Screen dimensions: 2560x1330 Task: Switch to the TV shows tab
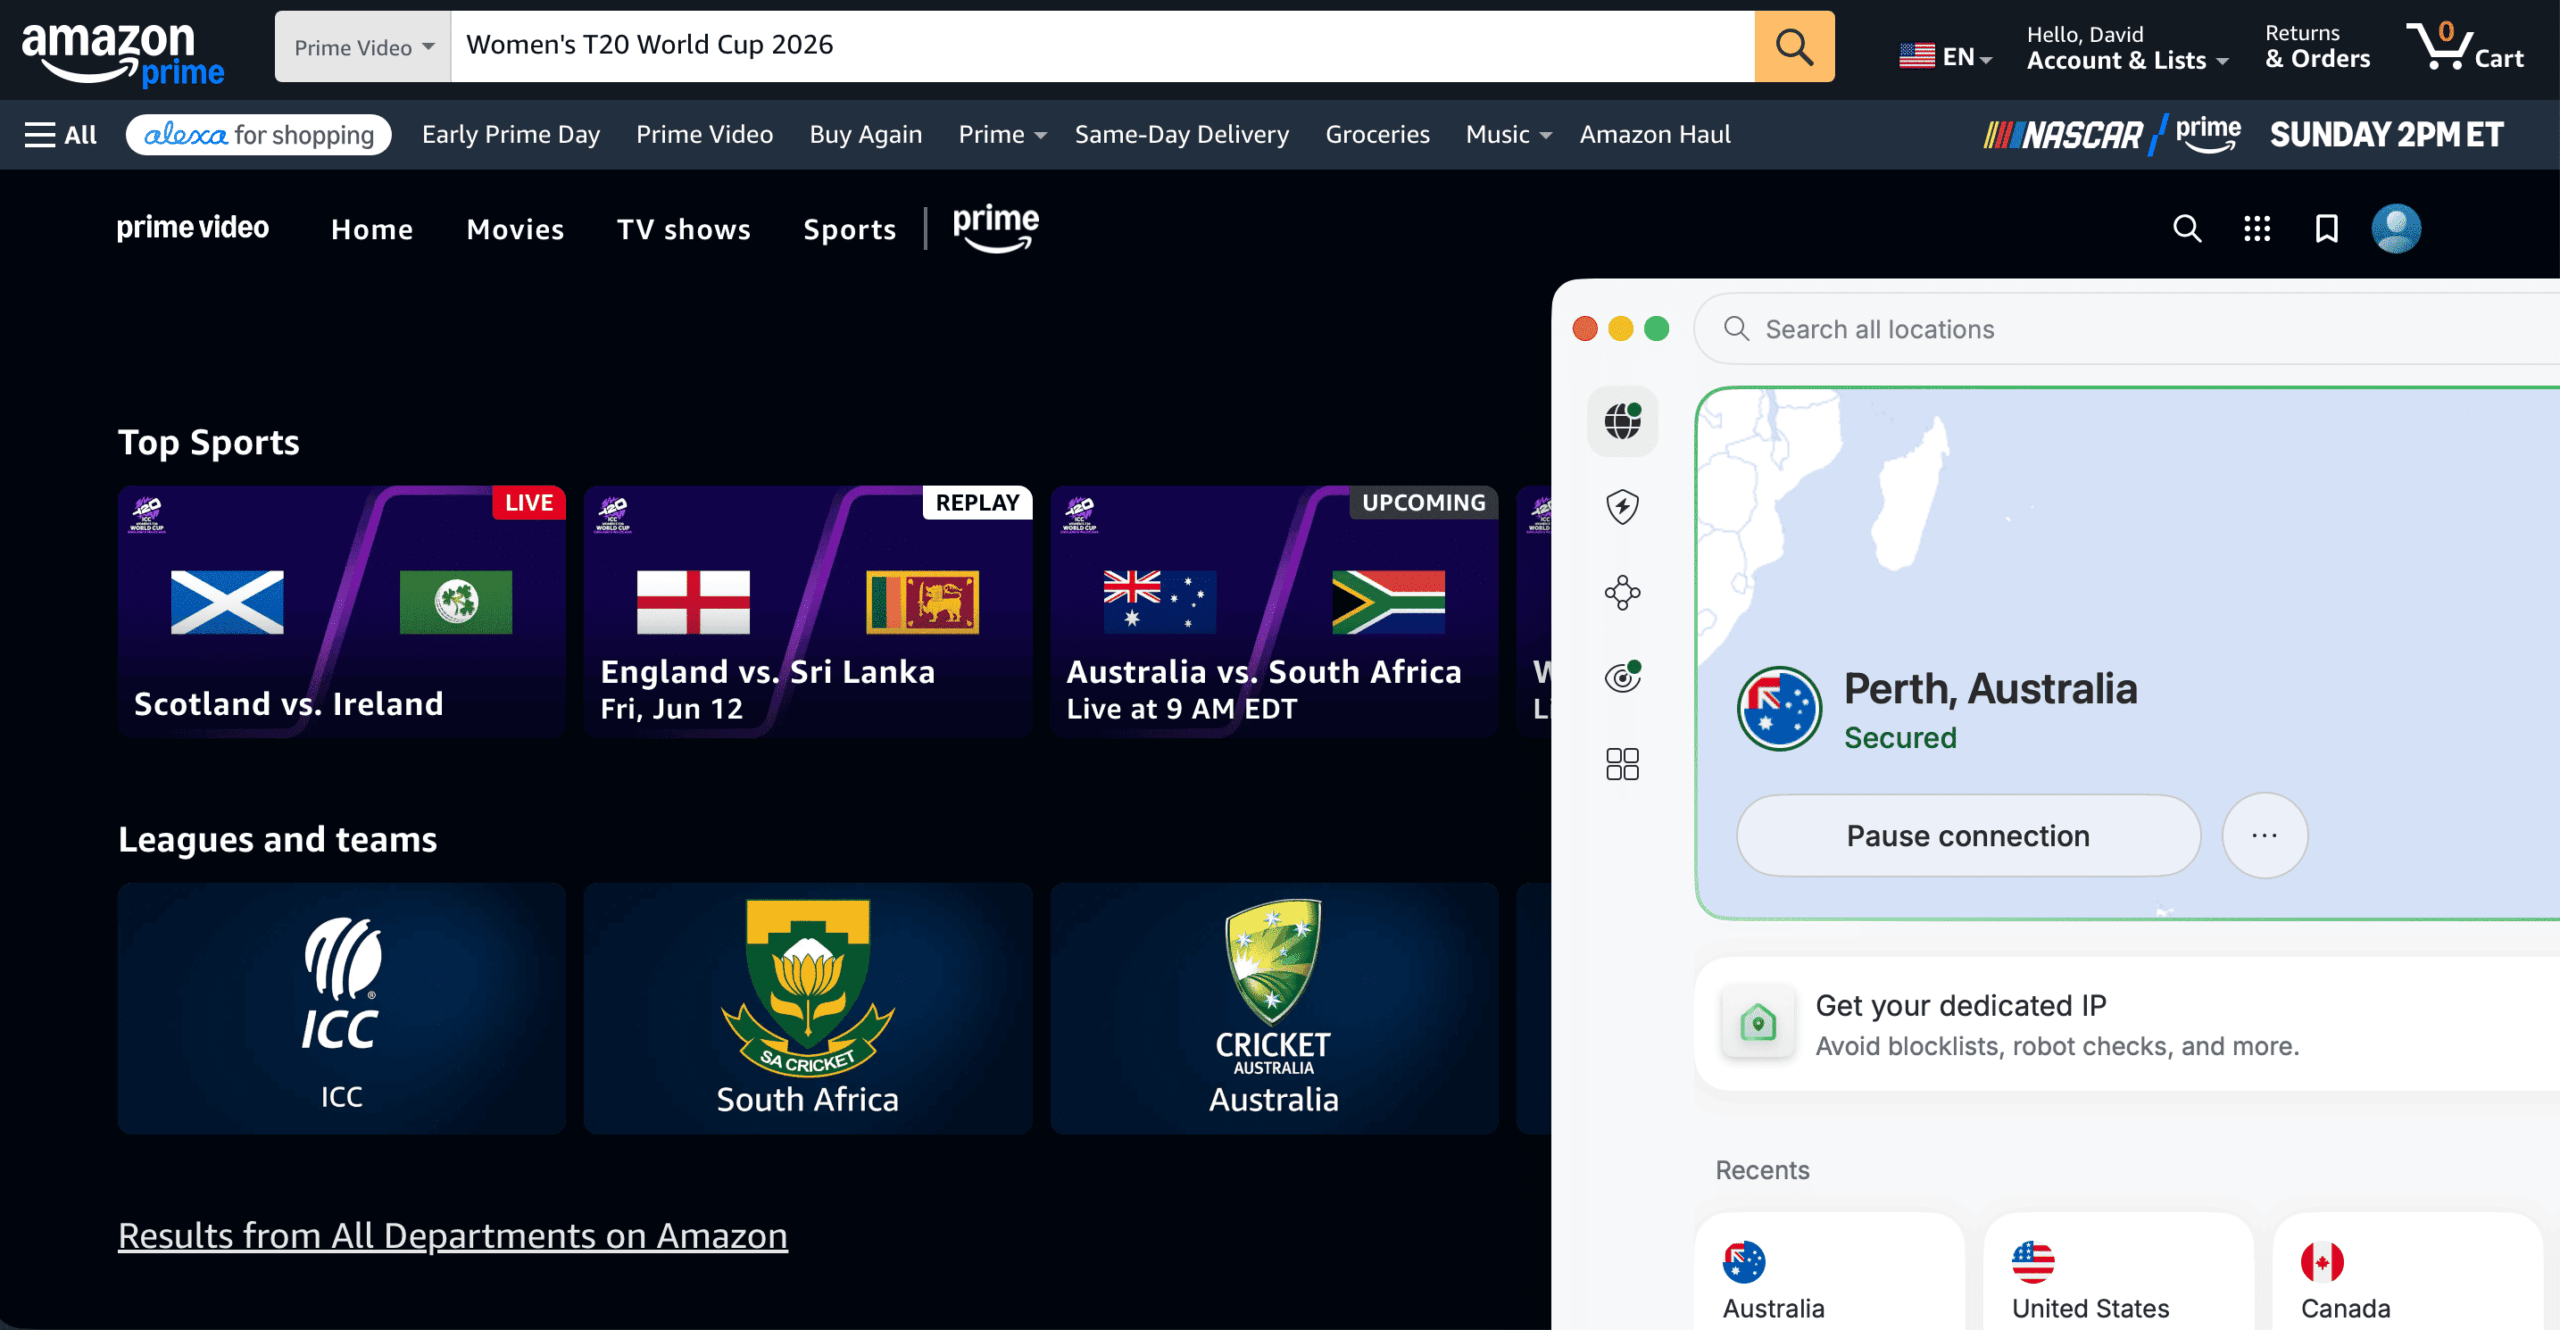tap(683, 229)
